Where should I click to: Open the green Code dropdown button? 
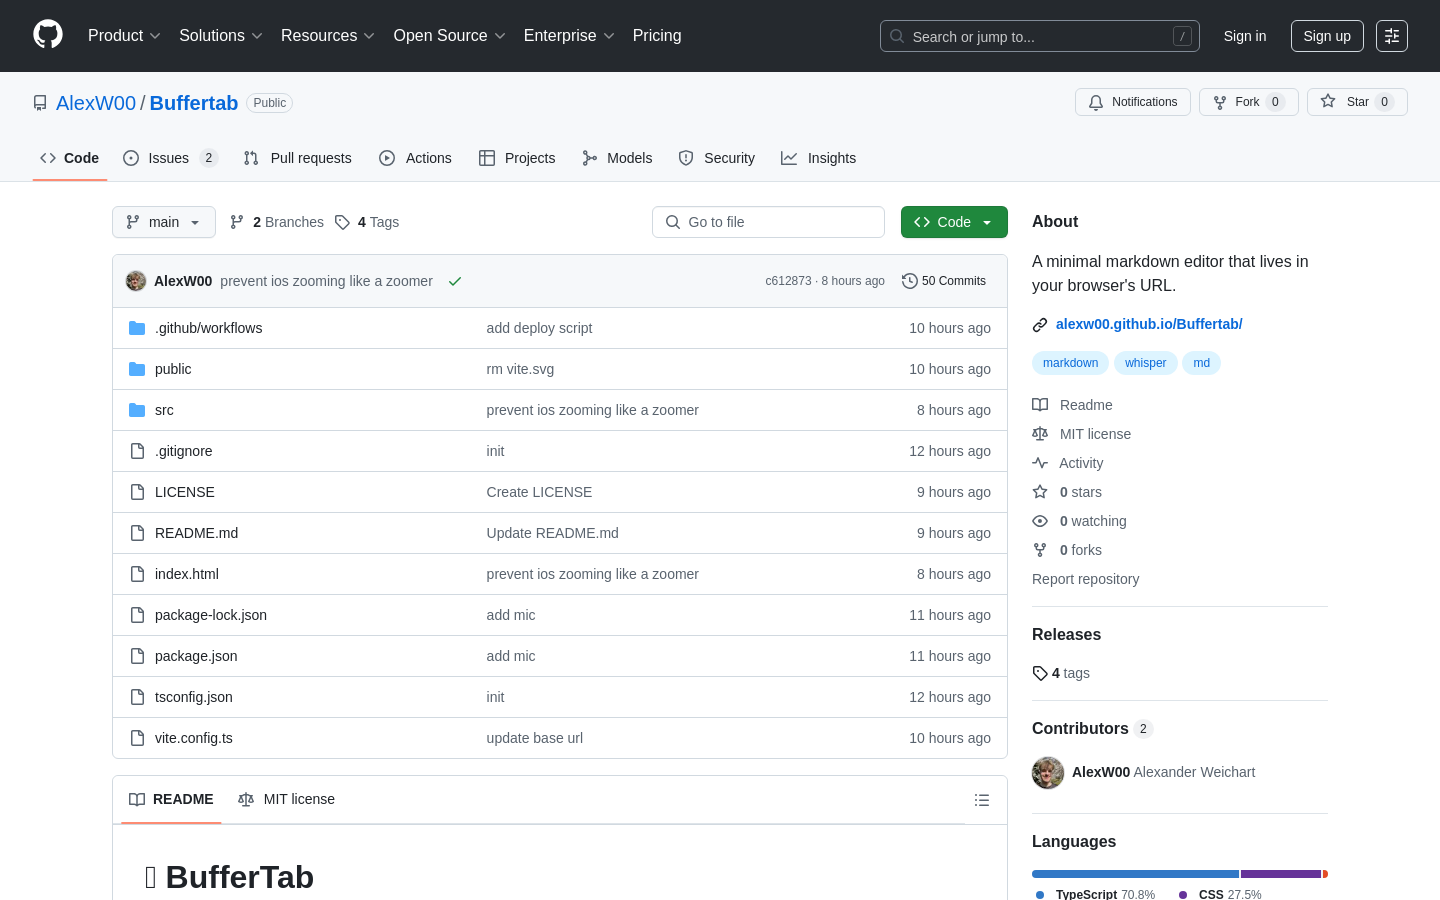coord(954,222)
